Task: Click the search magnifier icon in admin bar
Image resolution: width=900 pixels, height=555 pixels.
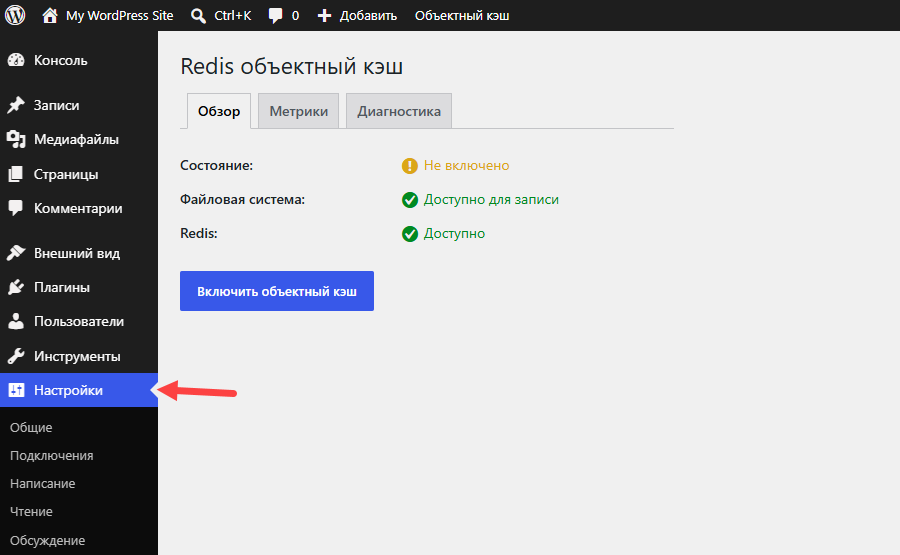Action: [x=199, y=16]
